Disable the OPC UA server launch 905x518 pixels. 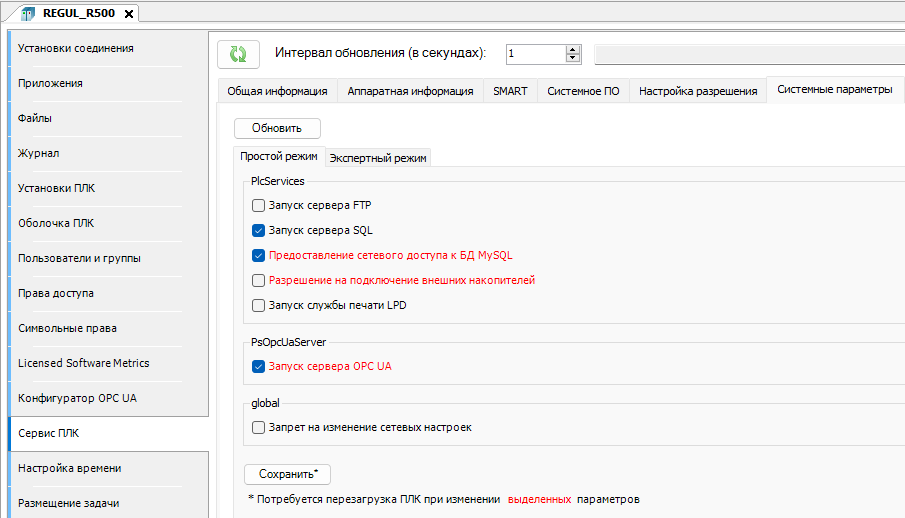258,366
